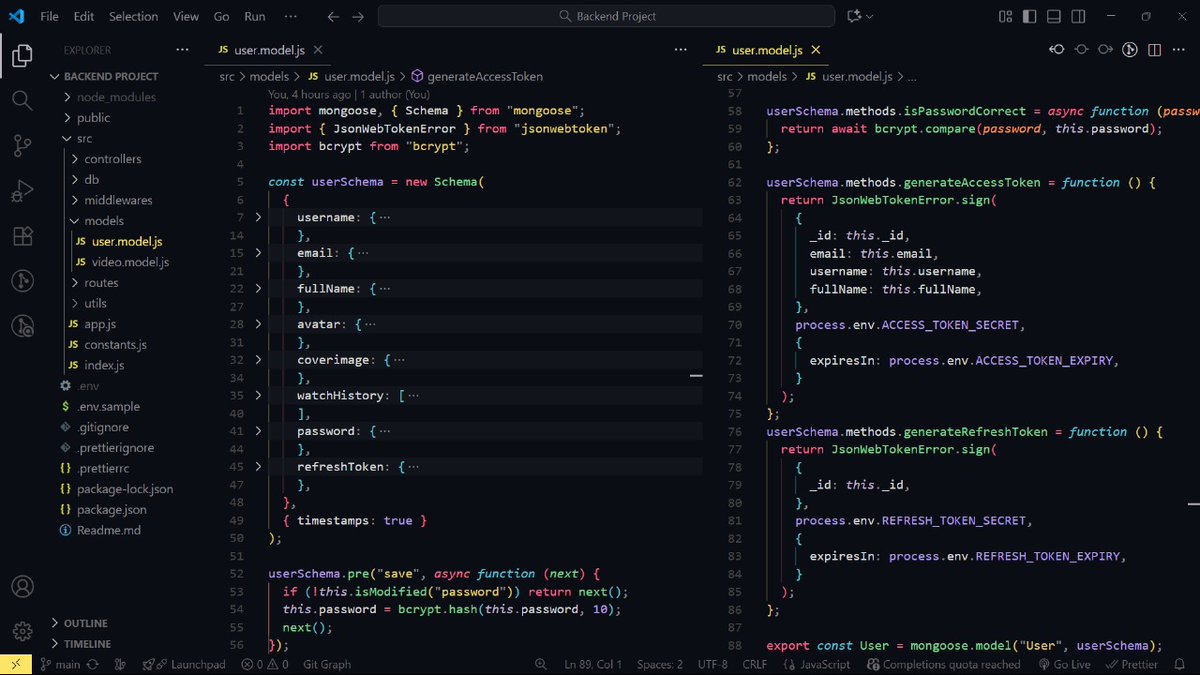The image size is (1200, 675).
Task: Expand the folded username block on line 7
Action: 257,215
